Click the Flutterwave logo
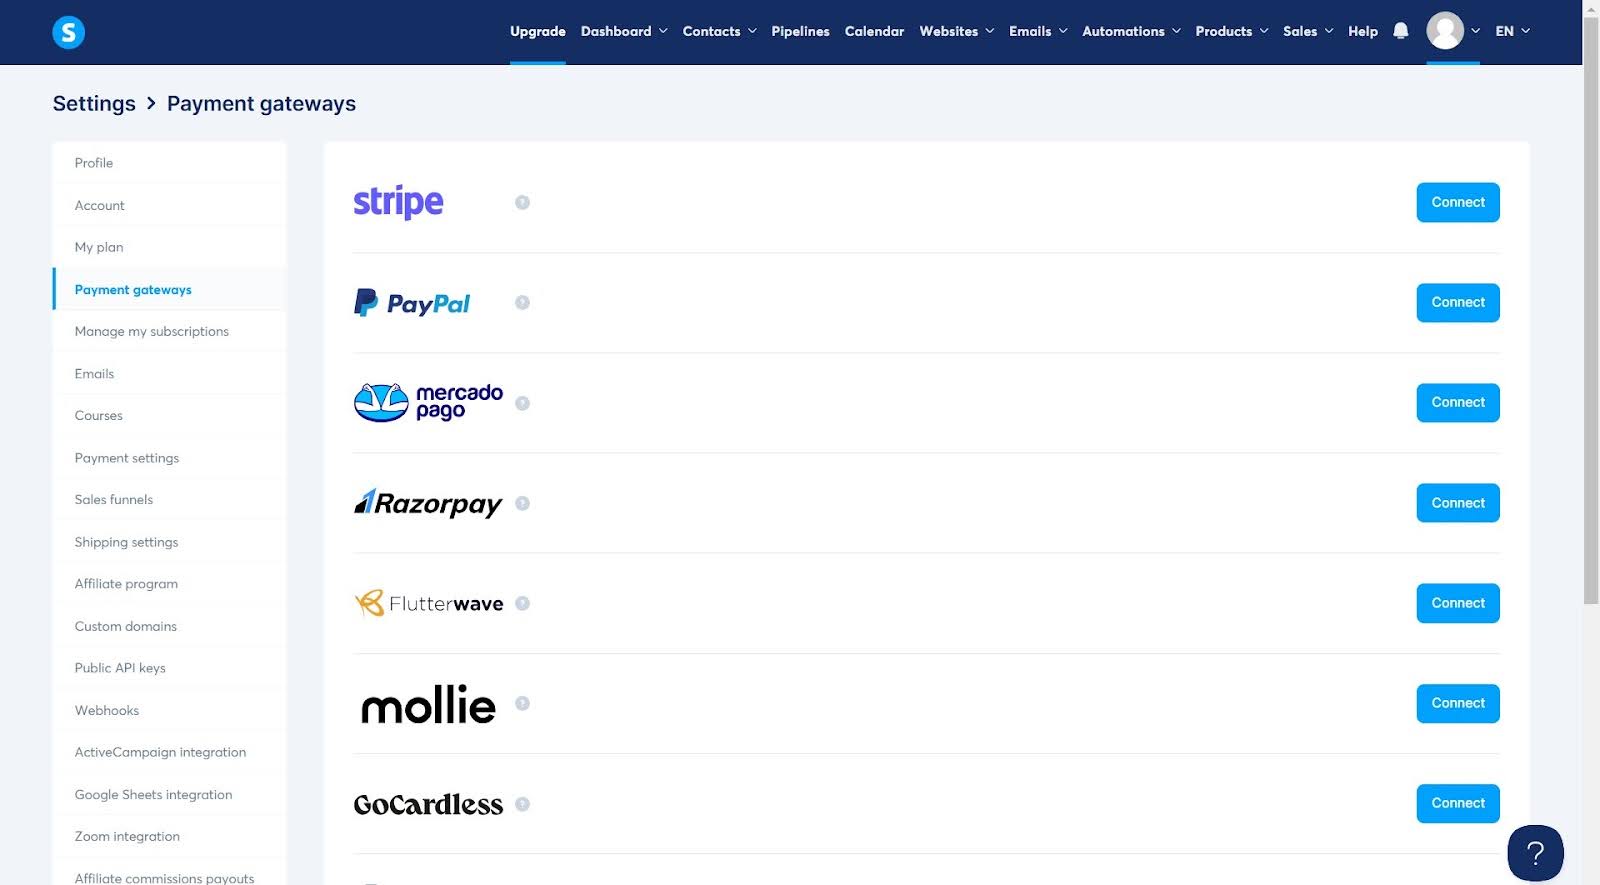The image size is (1600, 885). tap(428, 603)
